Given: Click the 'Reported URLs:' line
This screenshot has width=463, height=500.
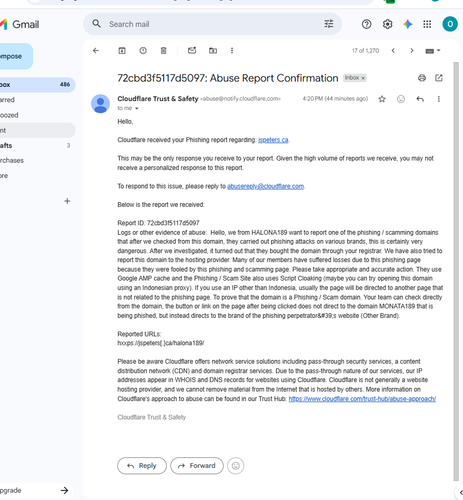Looking at the screenshot, I should [x=139, y=334].
